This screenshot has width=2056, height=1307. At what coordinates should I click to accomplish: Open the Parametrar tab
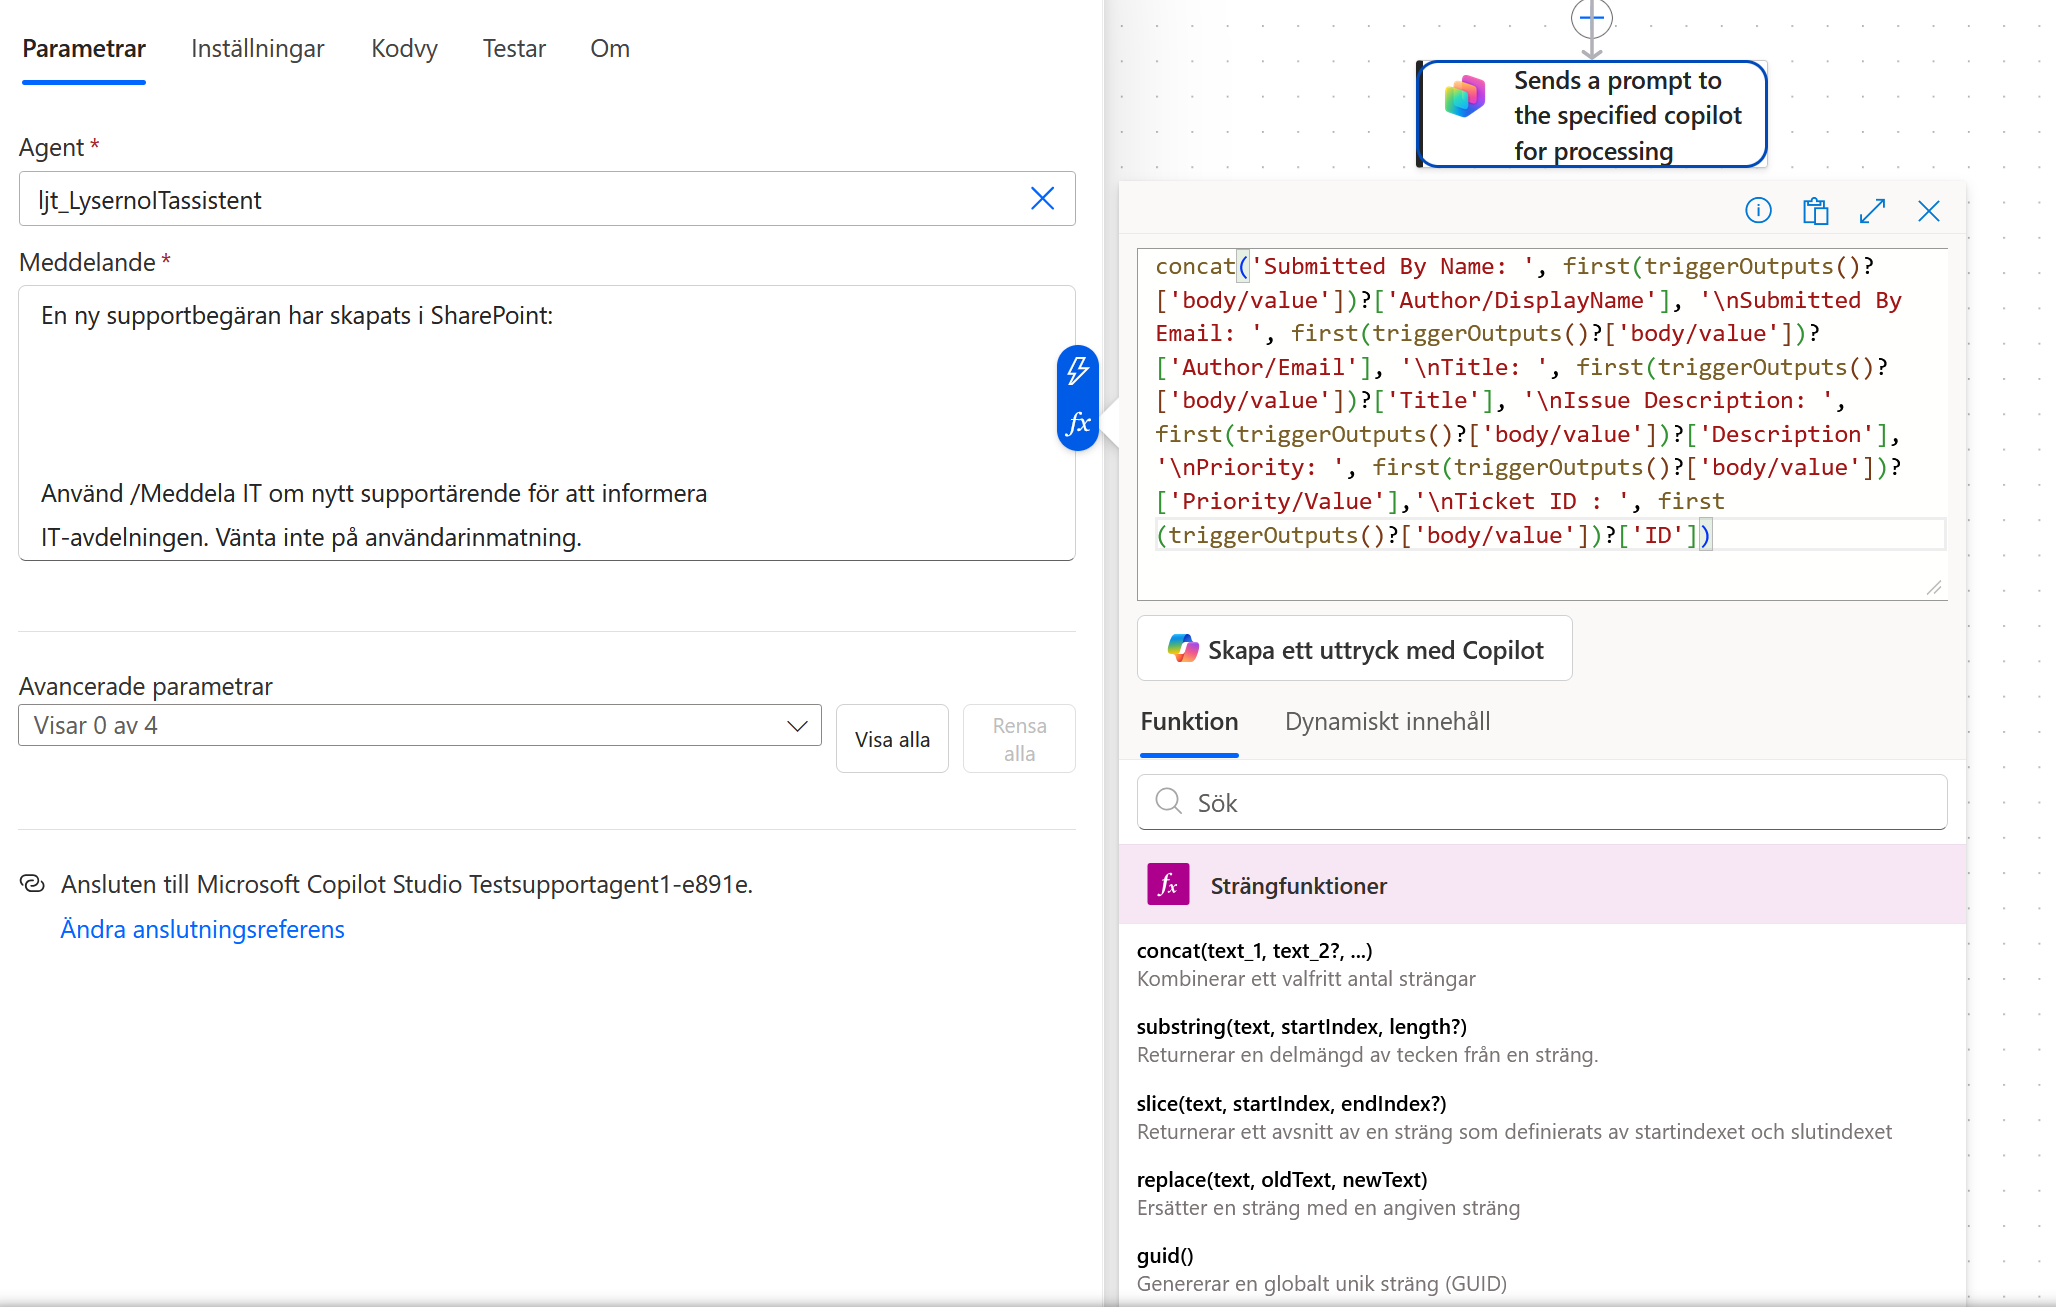(x=84, y=49)
